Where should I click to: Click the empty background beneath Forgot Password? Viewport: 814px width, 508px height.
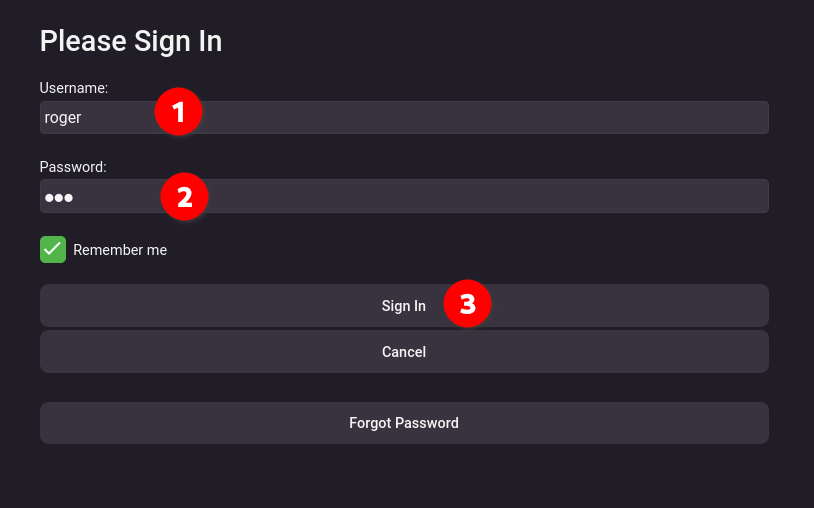[x=404, y=477]
